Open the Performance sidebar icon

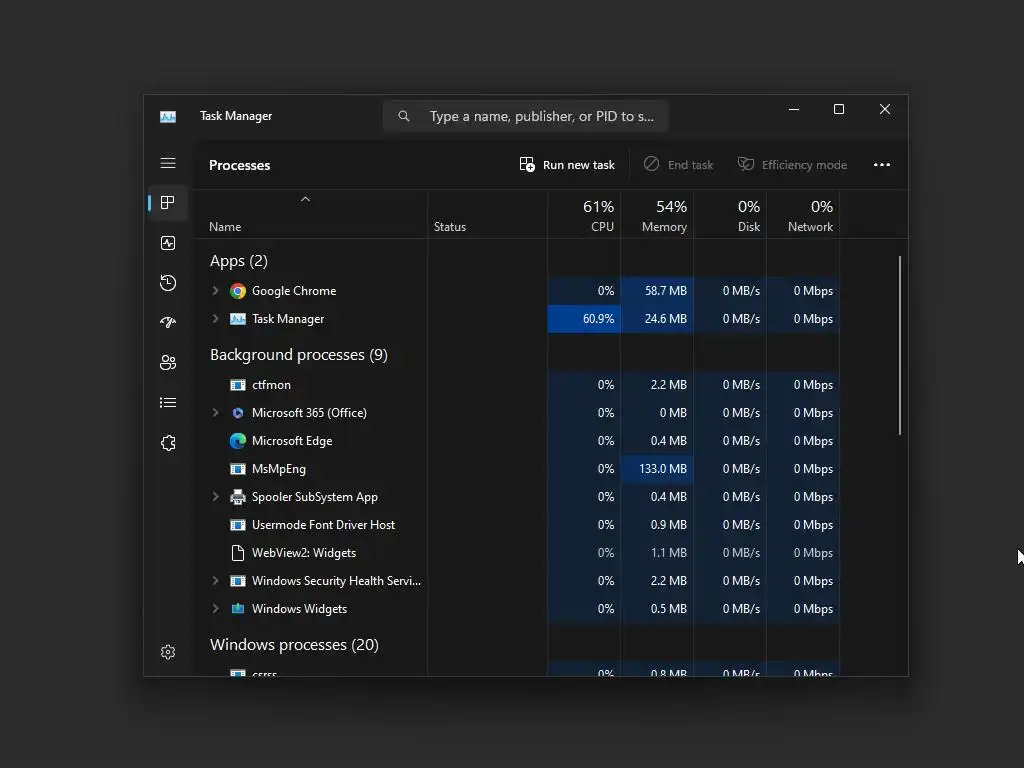[168, 243]
